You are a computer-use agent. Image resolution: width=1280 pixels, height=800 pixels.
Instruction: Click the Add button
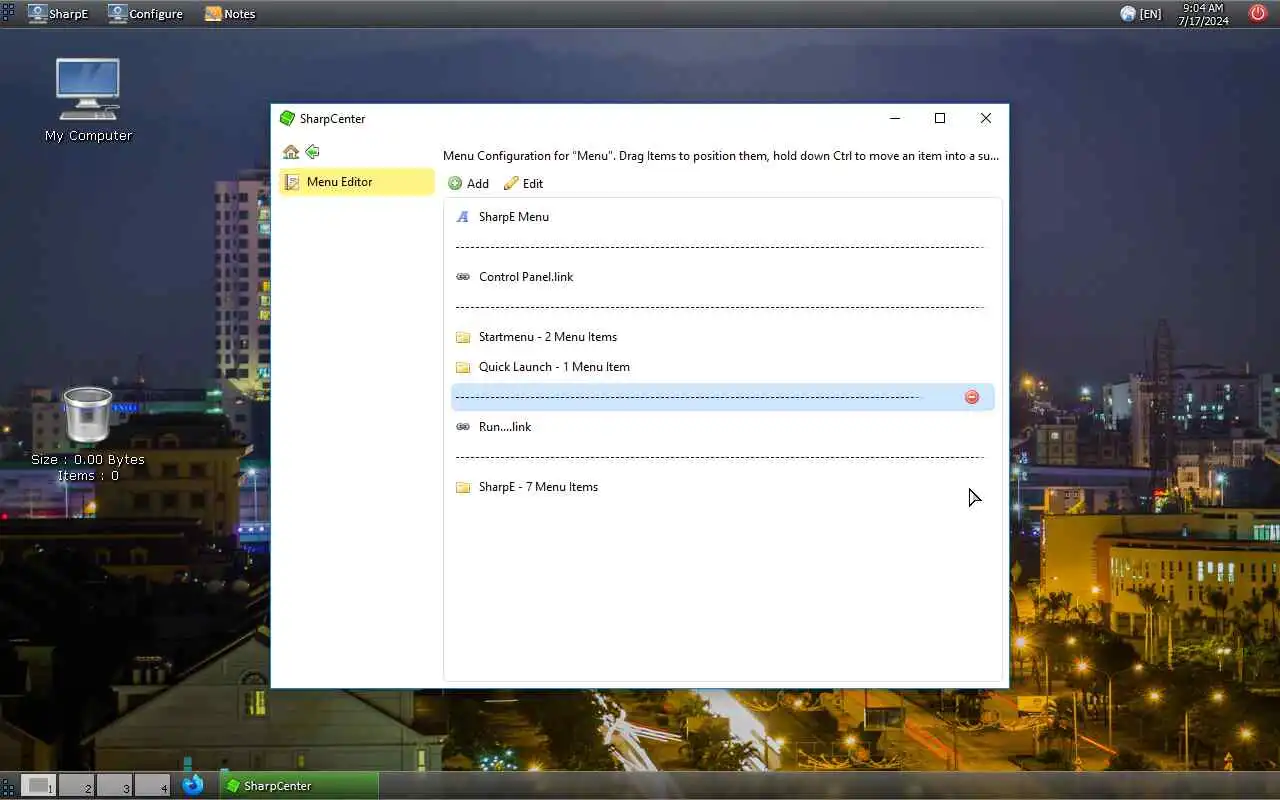pyautogui.click(x=468, y=183)
